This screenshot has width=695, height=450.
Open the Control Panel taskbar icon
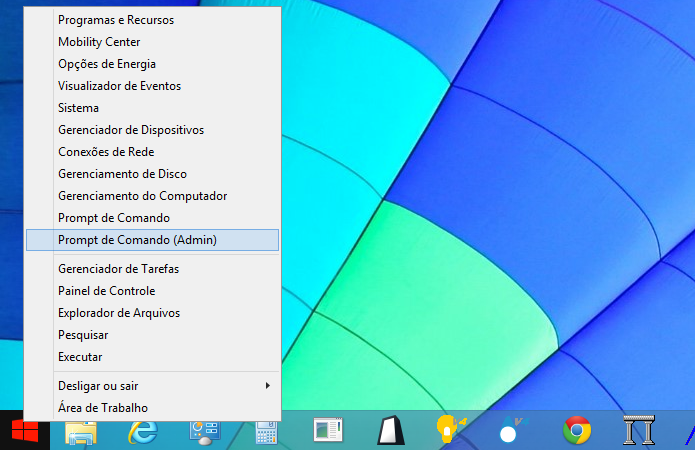click(x=205, y=432)
